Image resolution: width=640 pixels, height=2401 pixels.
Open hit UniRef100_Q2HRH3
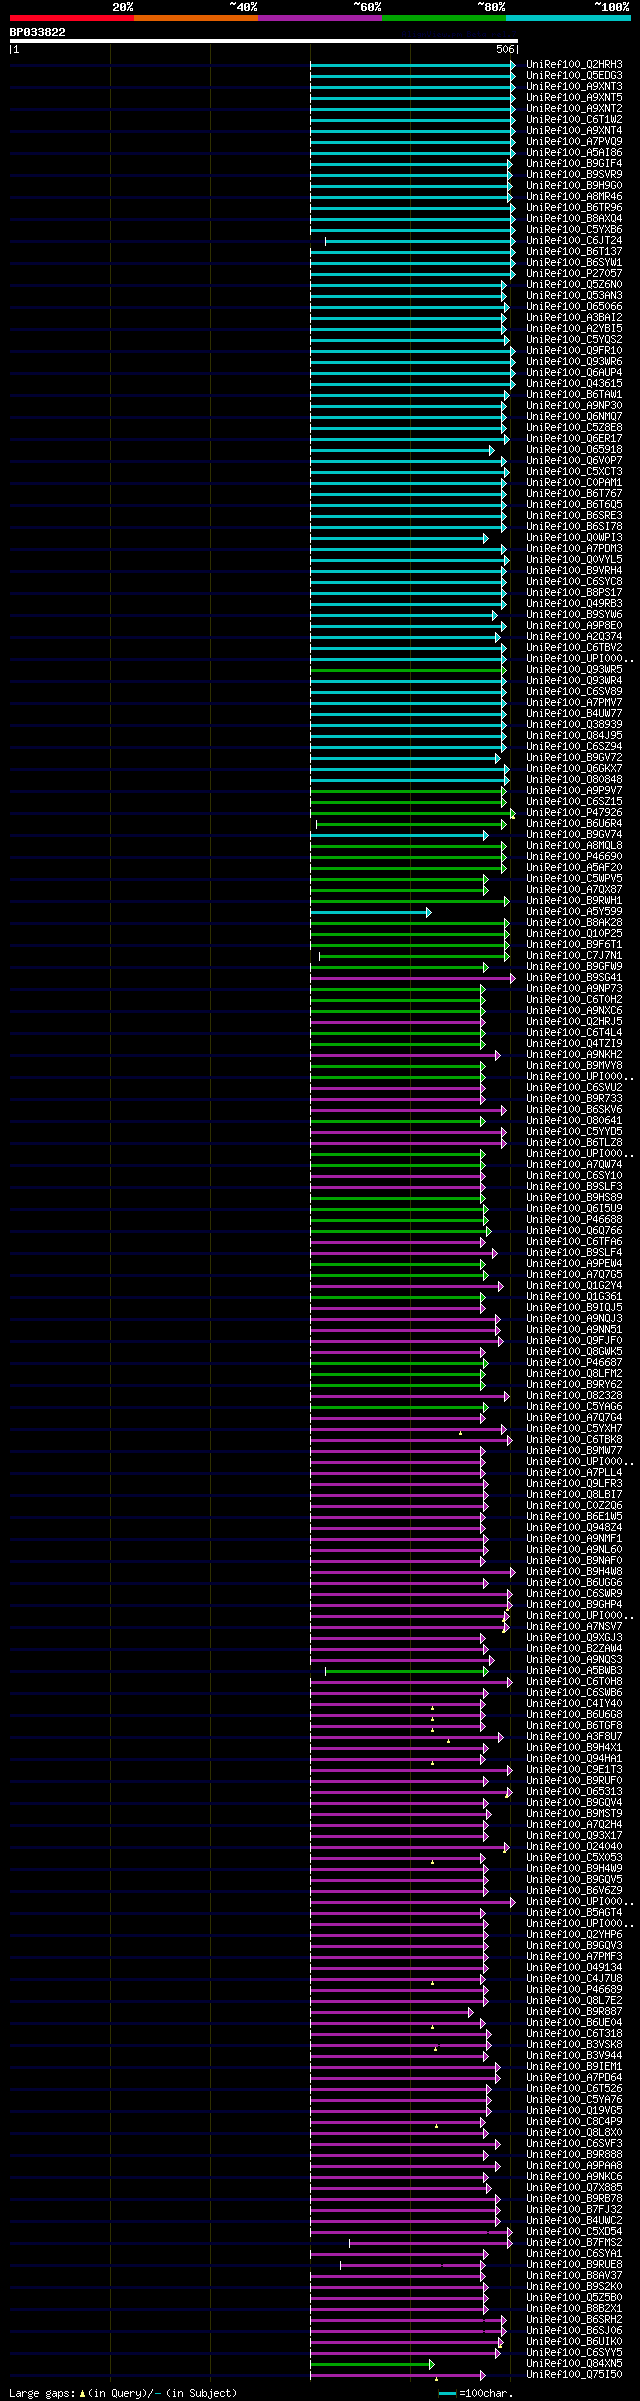pyautogui.click(x=574, y=65)
